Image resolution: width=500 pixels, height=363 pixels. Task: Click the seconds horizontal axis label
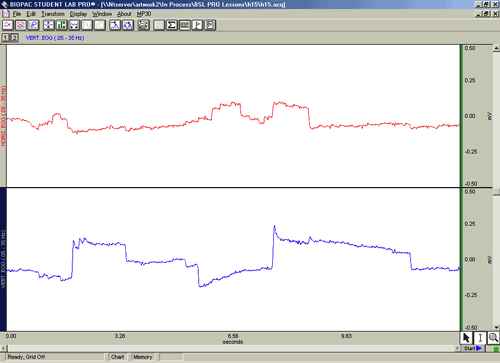coord(233,342)
